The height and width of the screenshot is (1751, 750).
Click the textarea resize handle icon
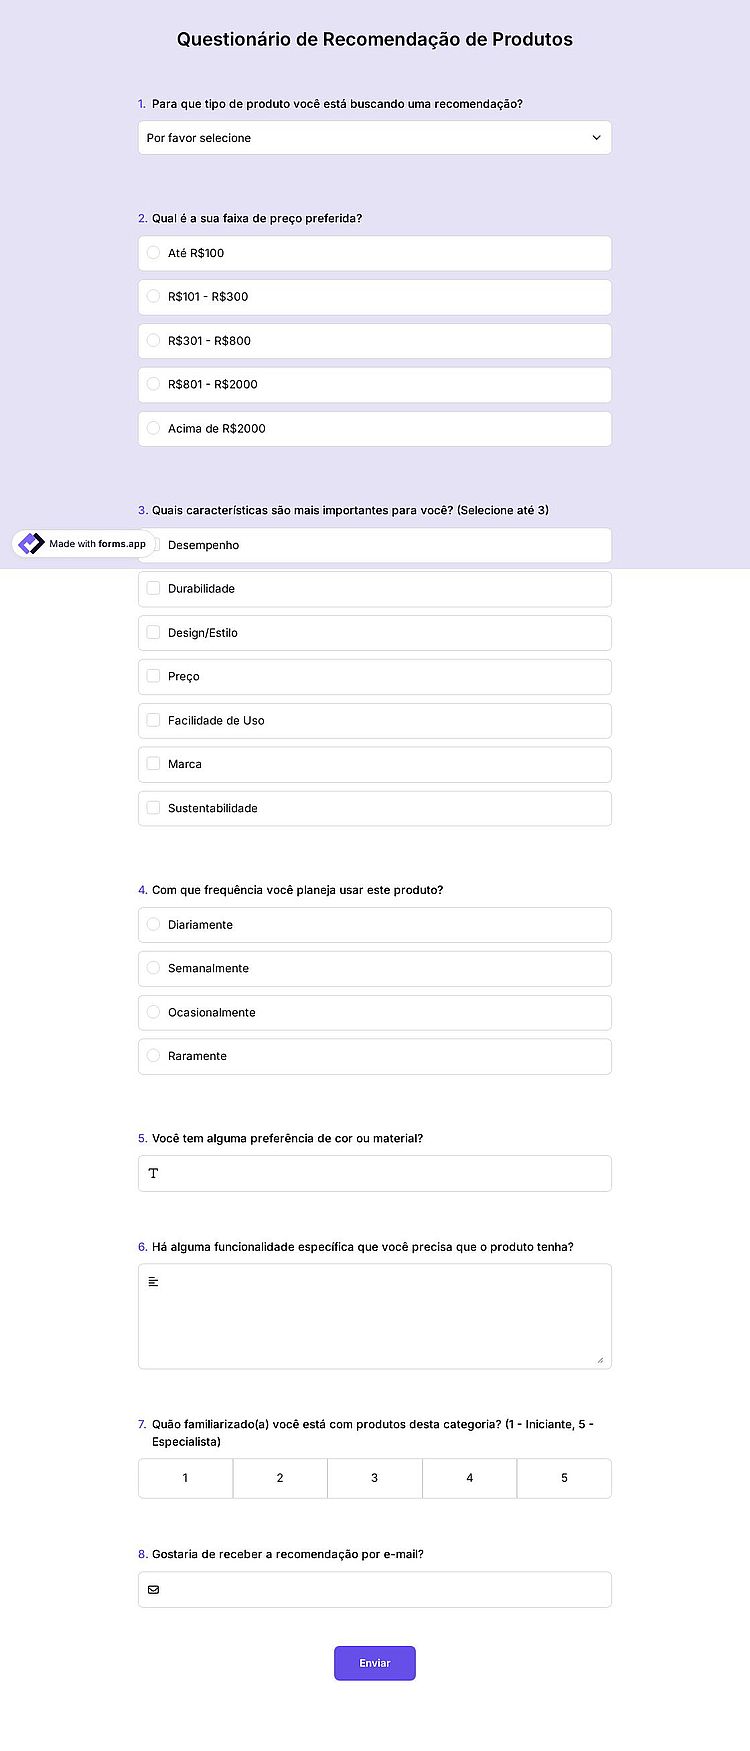pos(600,1359)
